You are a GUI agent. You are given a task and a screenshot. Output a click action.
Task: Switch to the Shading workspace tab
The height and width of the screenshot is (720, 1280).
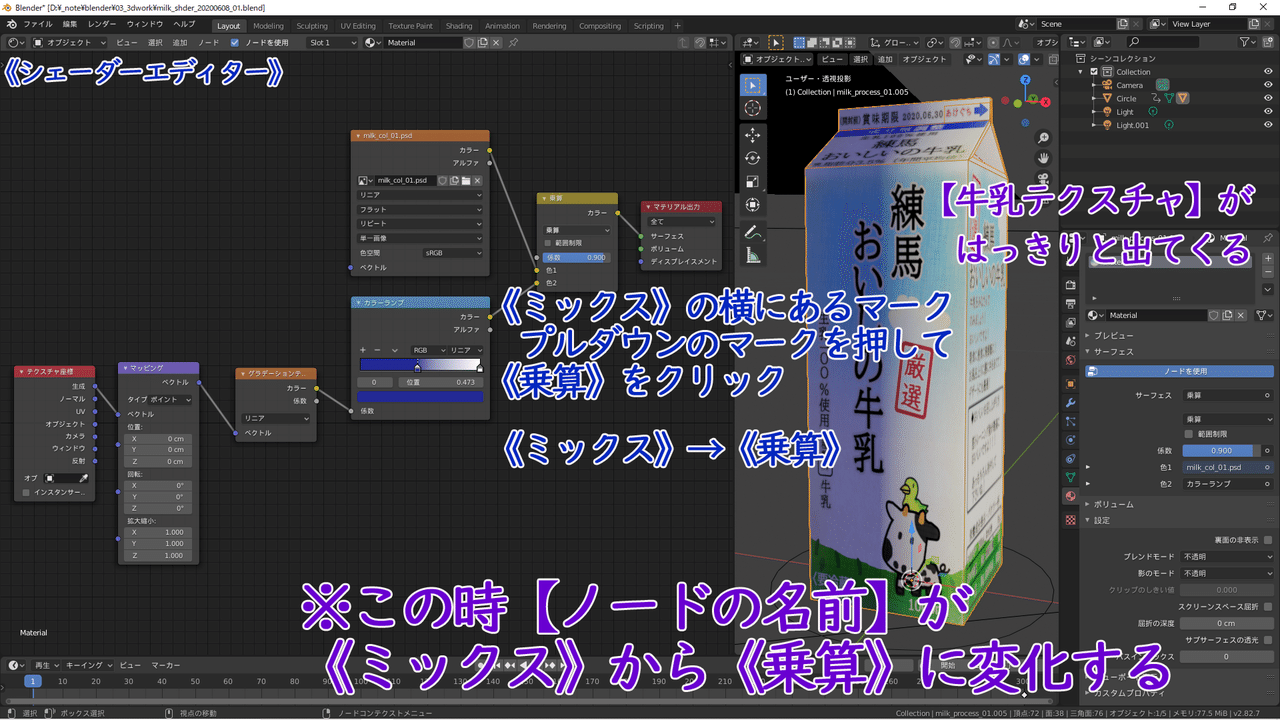coord(459,26)
